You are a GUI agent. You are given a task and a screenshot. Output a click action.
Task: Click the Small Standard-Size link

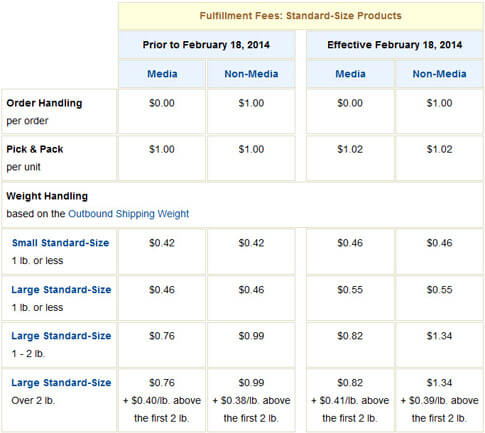[61, 243]
